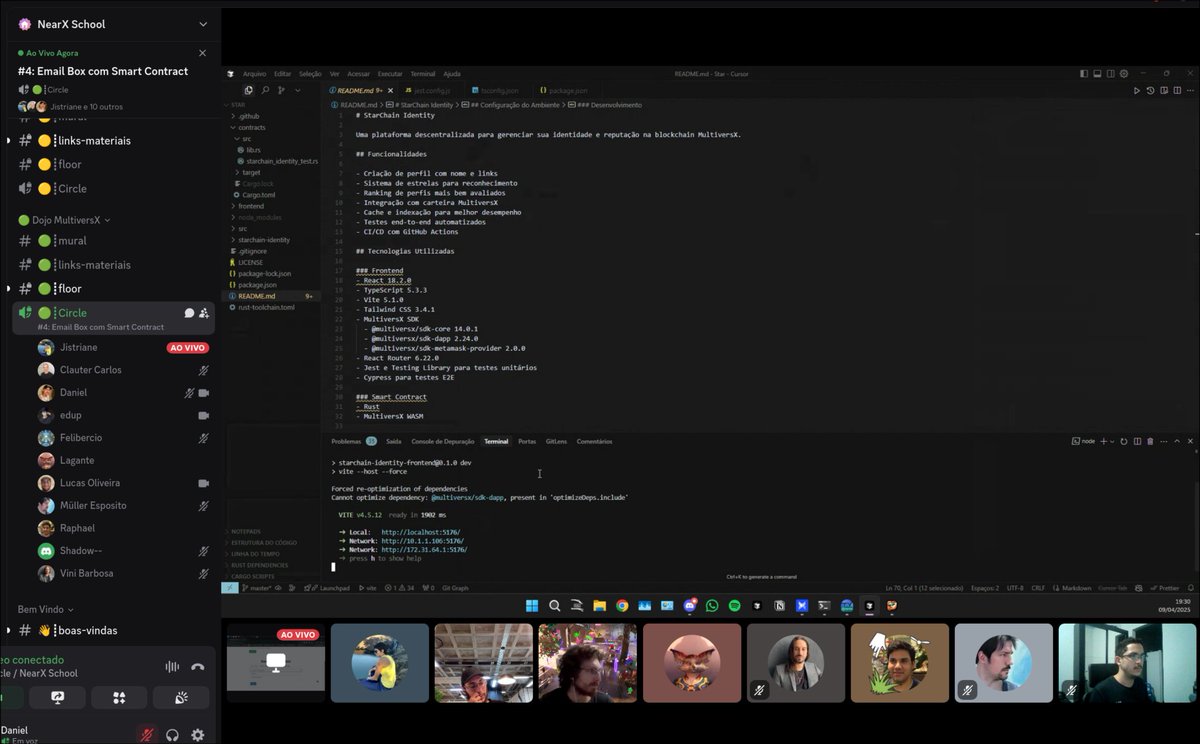This screenshot has height=744, width=1200.
Task: Start an activity from voice panel
Action: point(119,697)
